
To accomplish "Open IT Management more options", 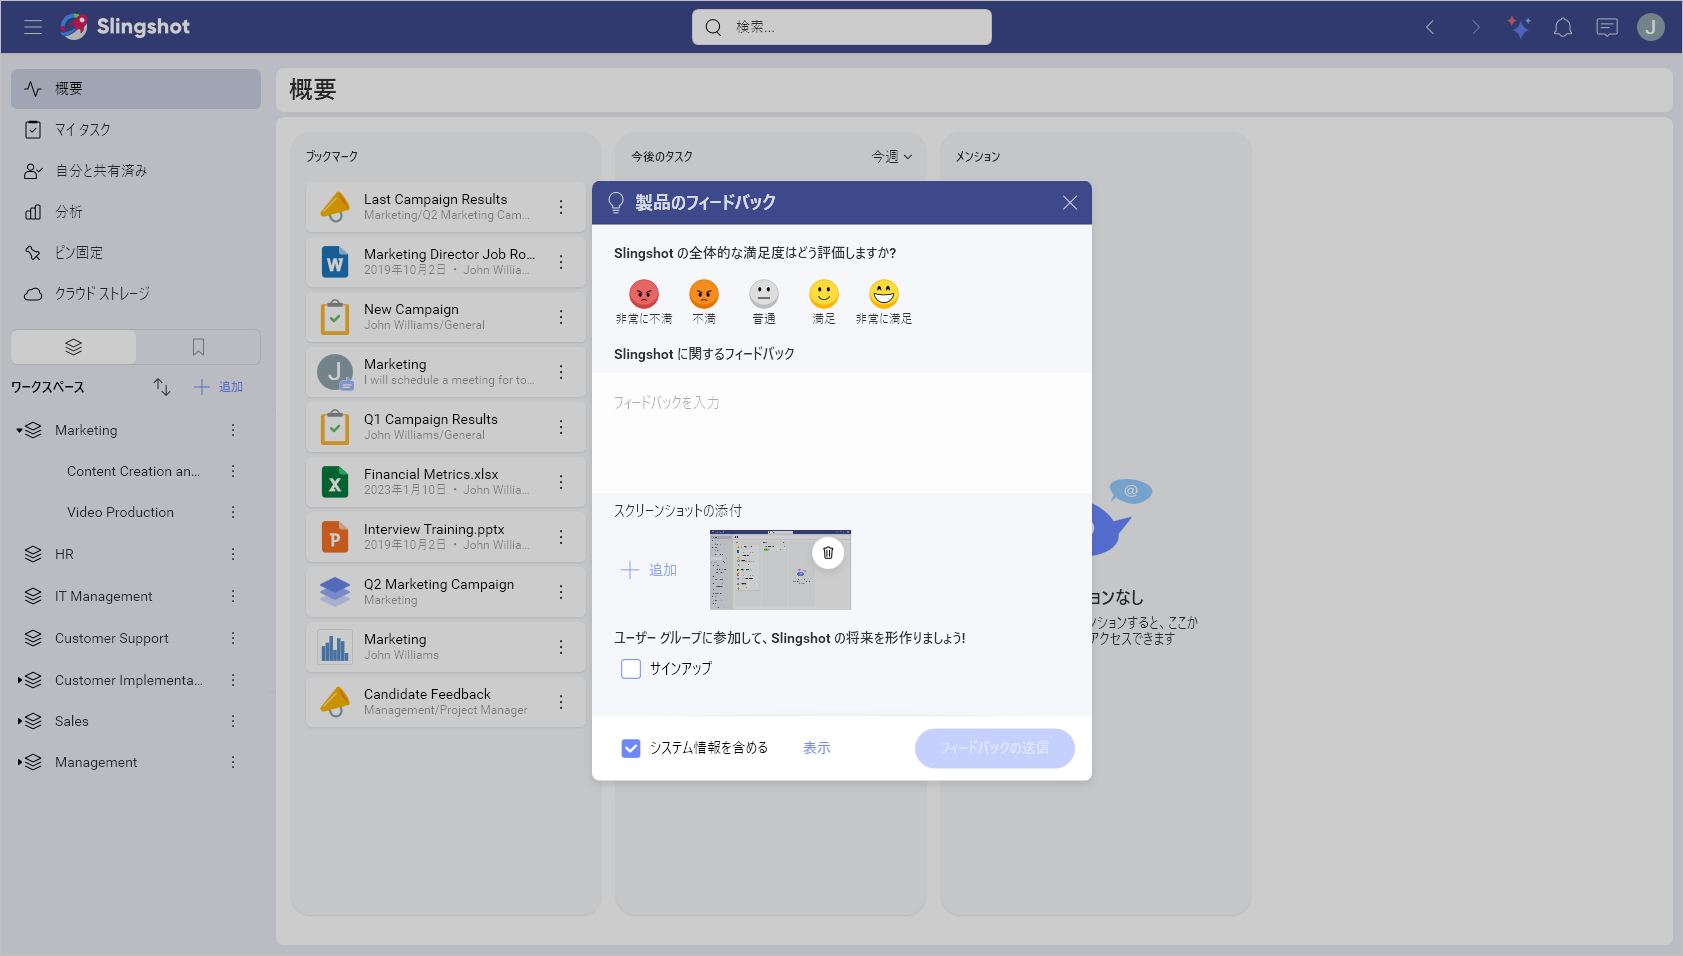I will coord(233,596).
